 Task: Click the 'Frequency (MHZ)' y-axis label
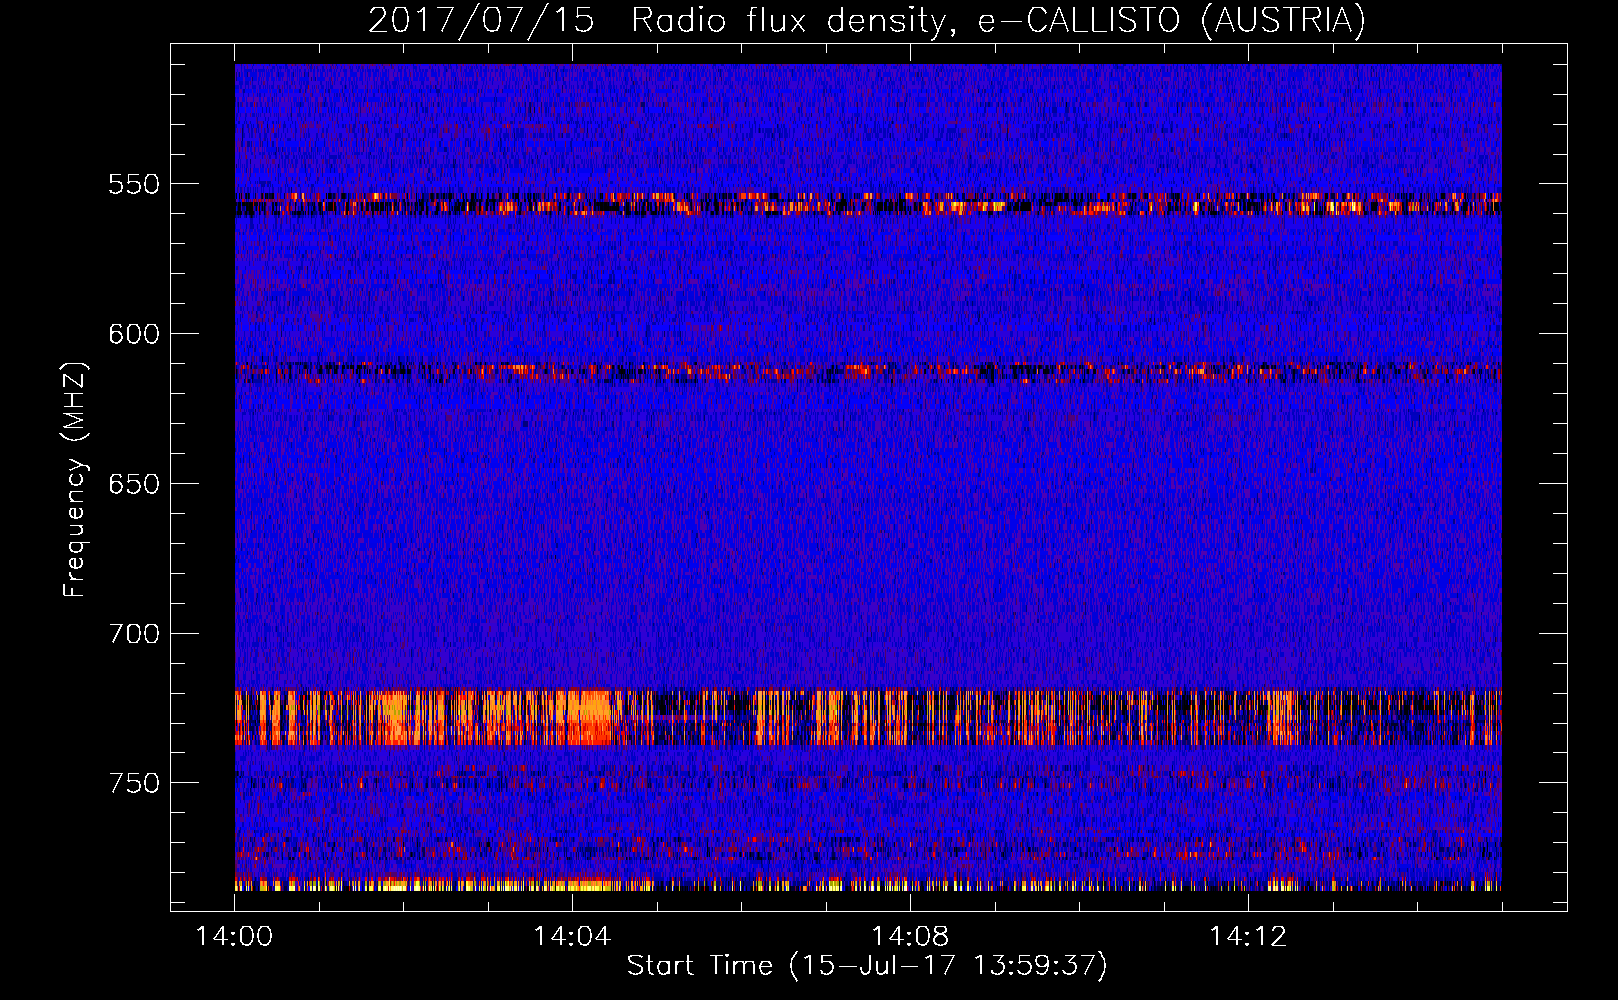tap(75, 480)
